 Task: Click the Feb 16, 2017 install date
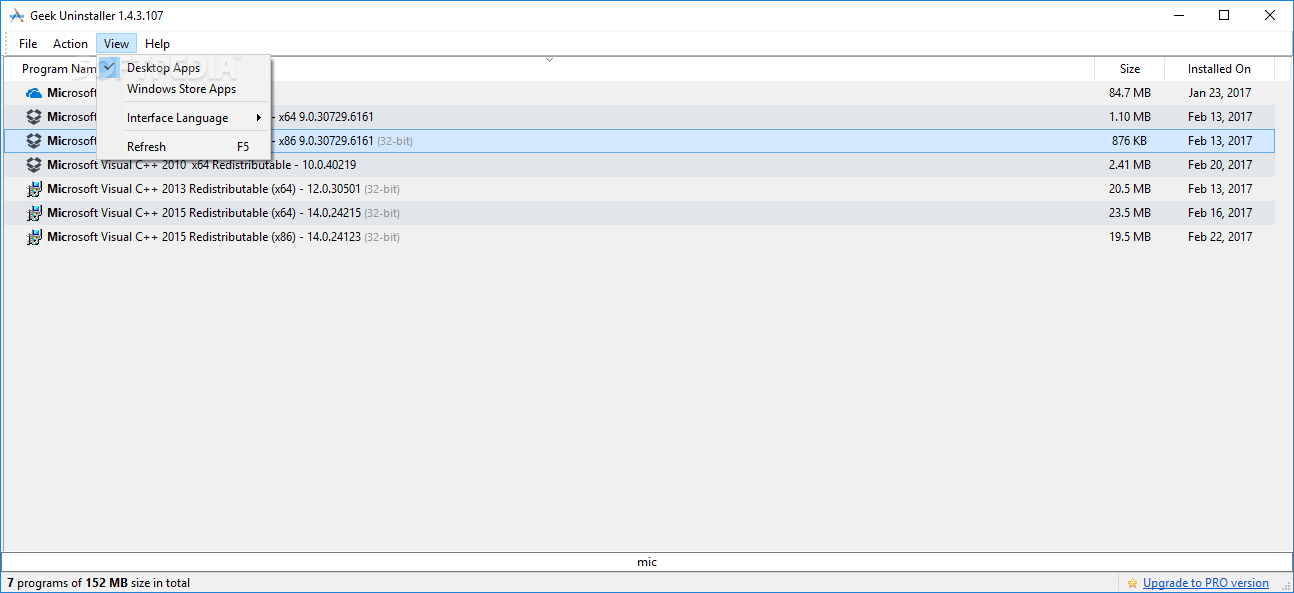tap(1219, 213)
